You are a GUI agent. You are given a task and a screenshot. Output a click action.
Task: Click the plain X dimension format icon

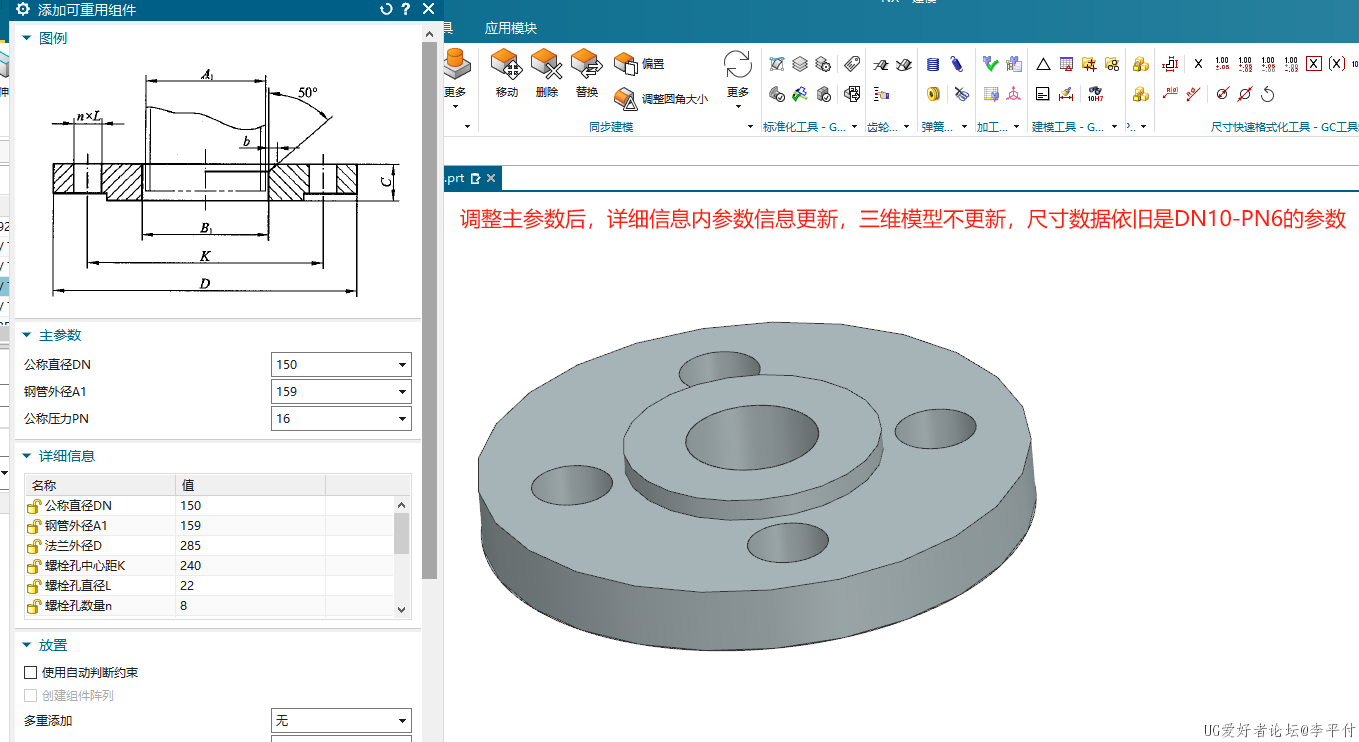click(x=1198, y=64)
